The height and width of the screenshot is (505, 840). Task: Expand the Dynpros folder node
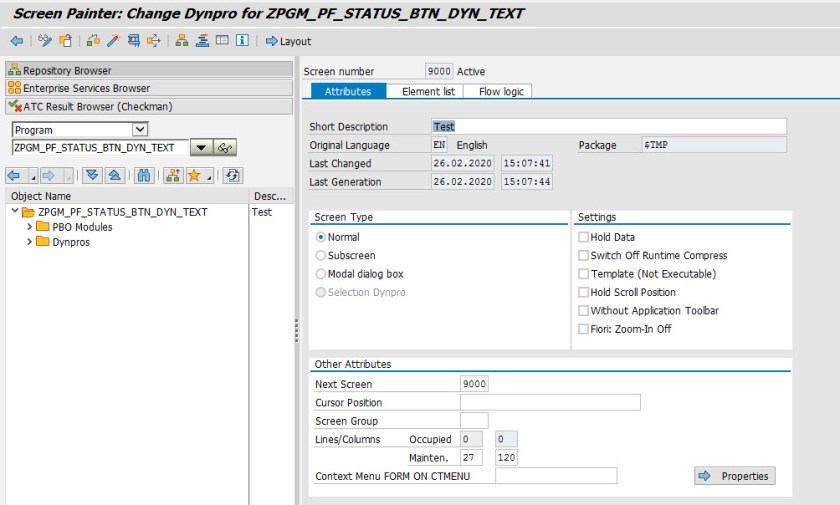29,242
